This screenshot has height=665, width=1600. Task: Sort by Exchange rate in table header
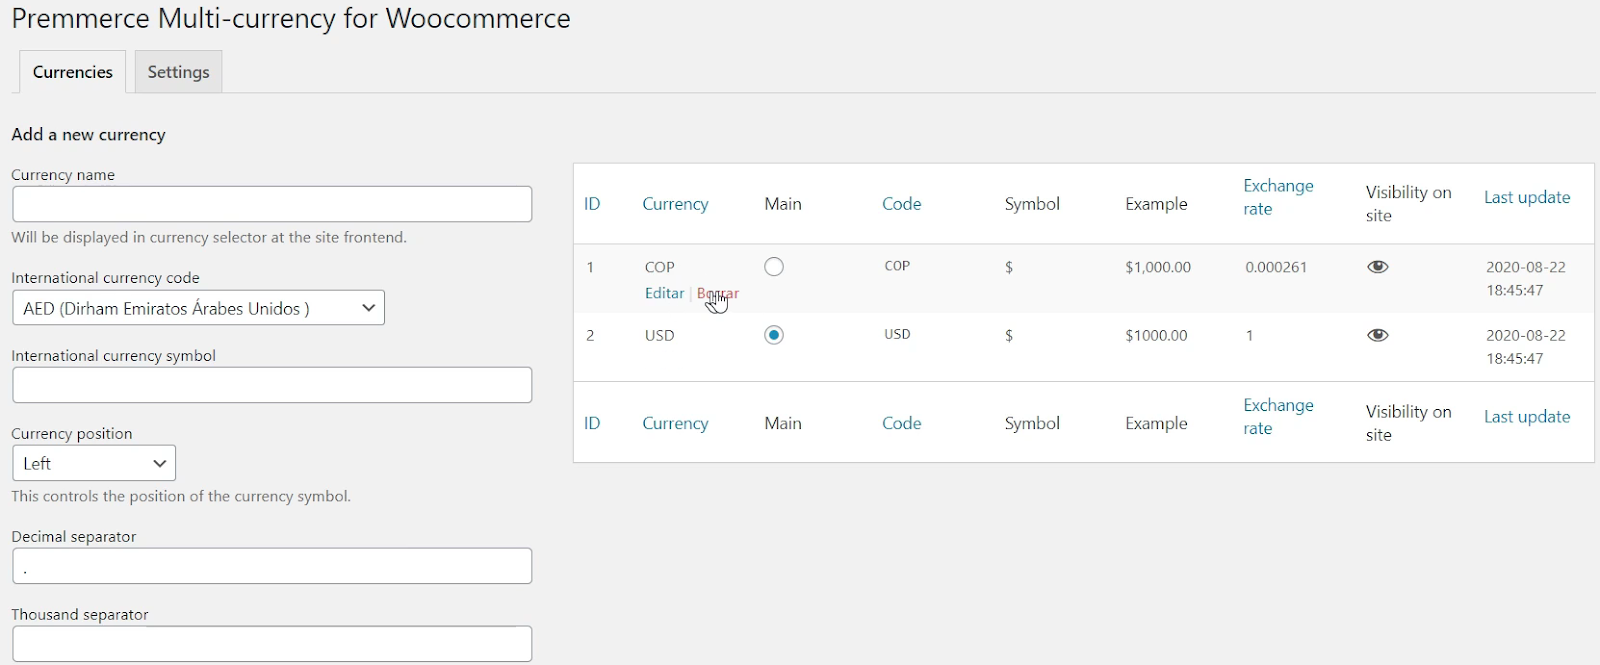click(x=1278, y=197)
